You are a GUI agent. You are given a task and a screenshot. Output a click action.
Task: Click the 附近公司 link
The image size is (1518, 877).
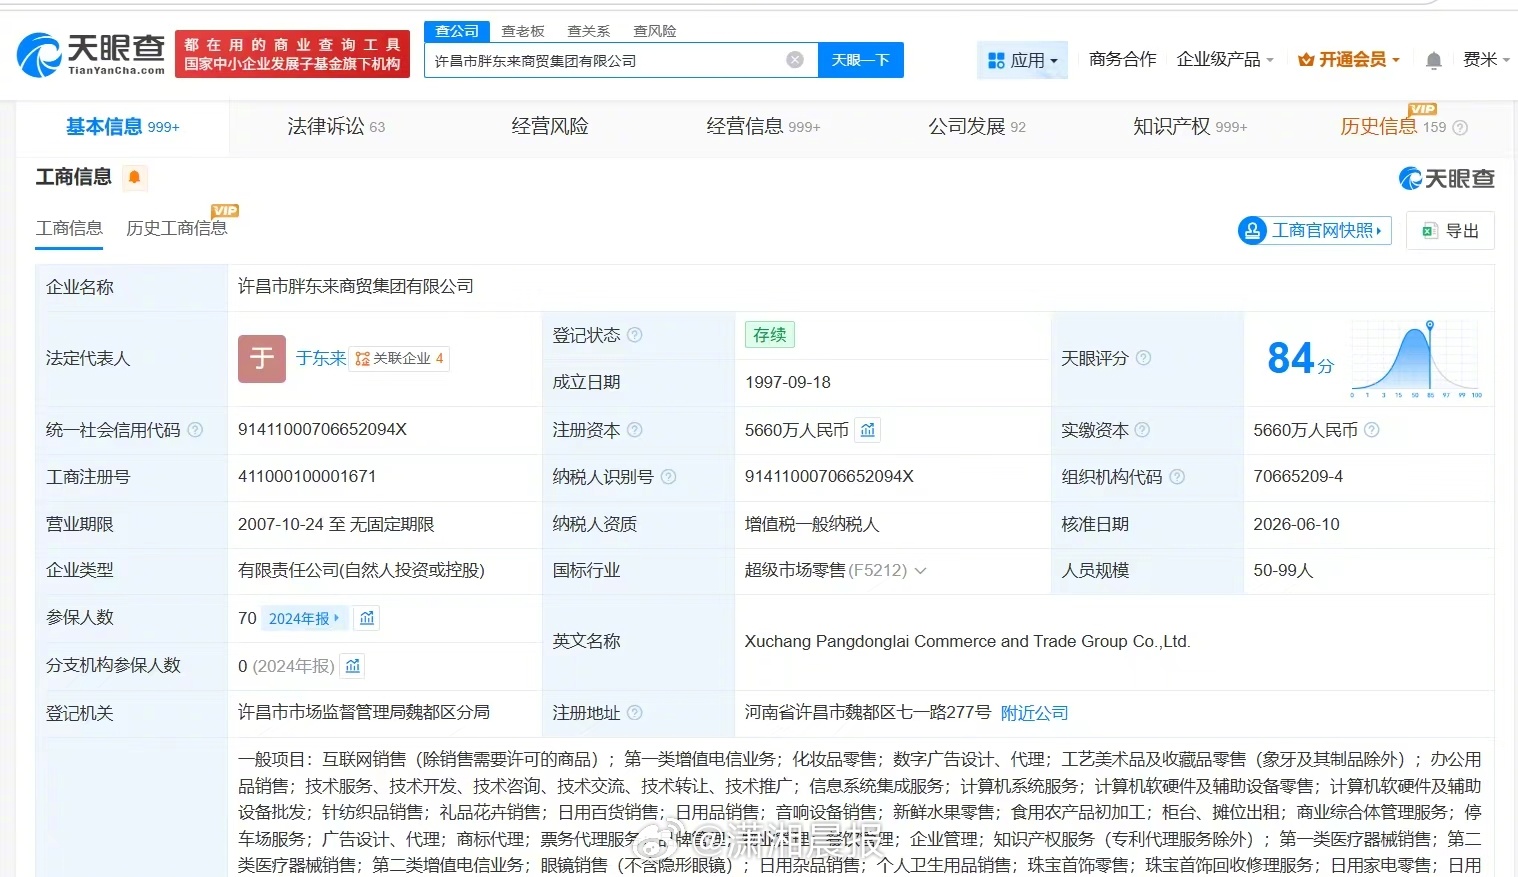[x=1034, y=713]
